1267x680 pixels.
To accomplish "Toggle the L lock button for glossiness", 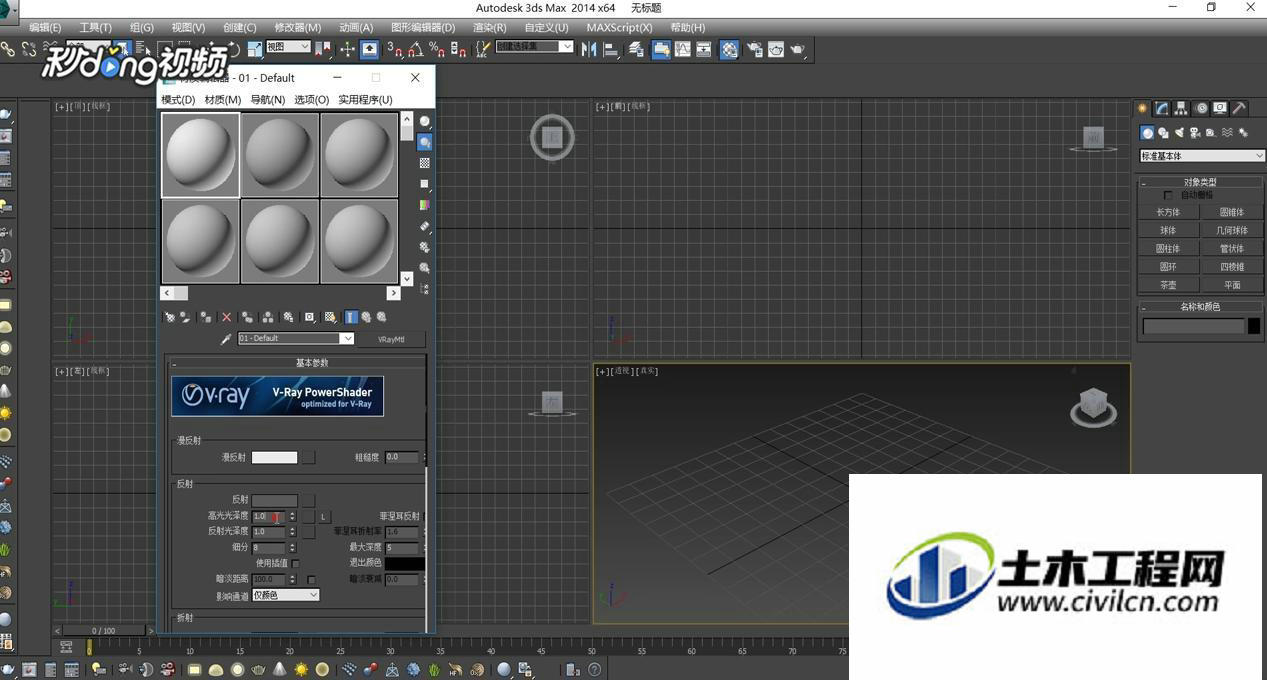I will (323, 516).
